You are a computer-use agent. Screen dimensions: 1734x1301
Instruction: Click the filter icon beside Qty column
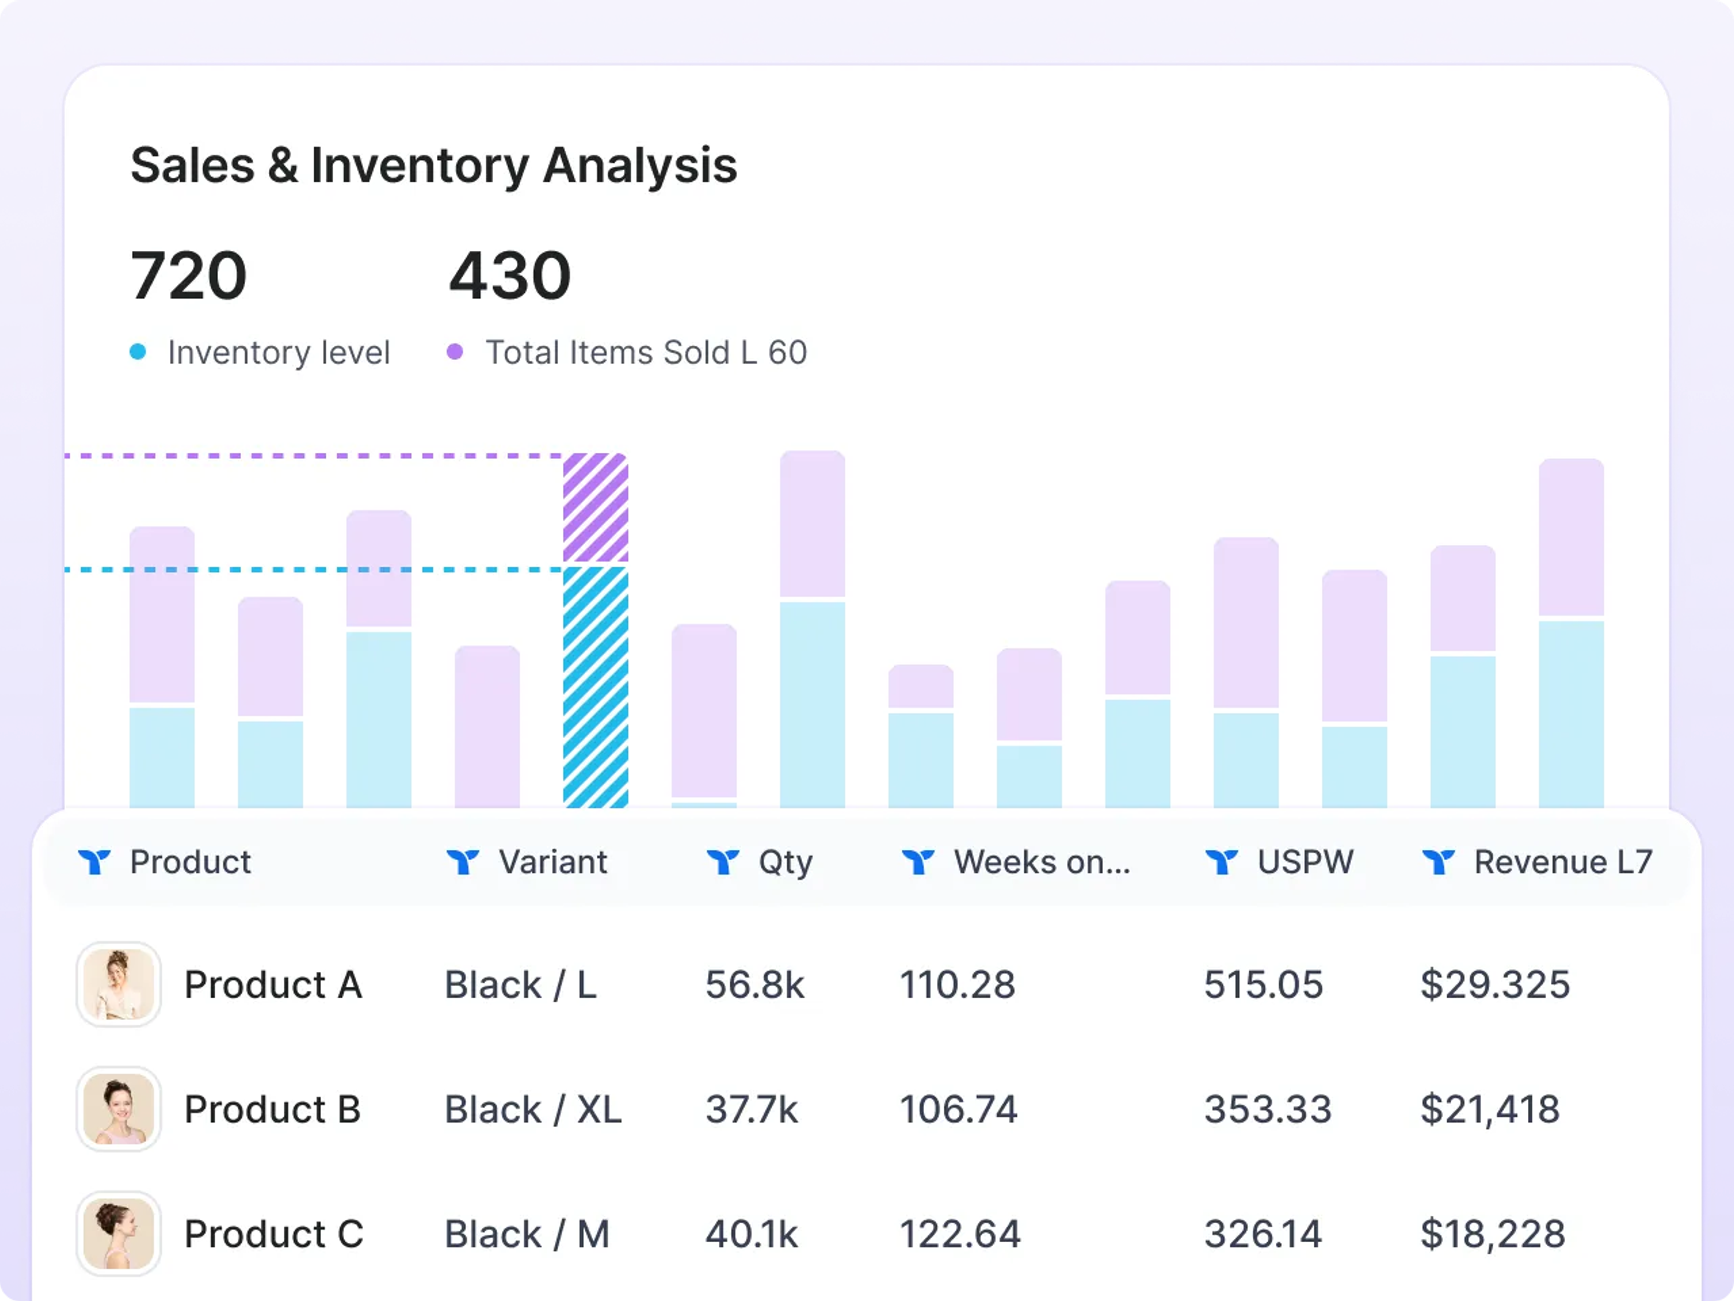point(723,861)
